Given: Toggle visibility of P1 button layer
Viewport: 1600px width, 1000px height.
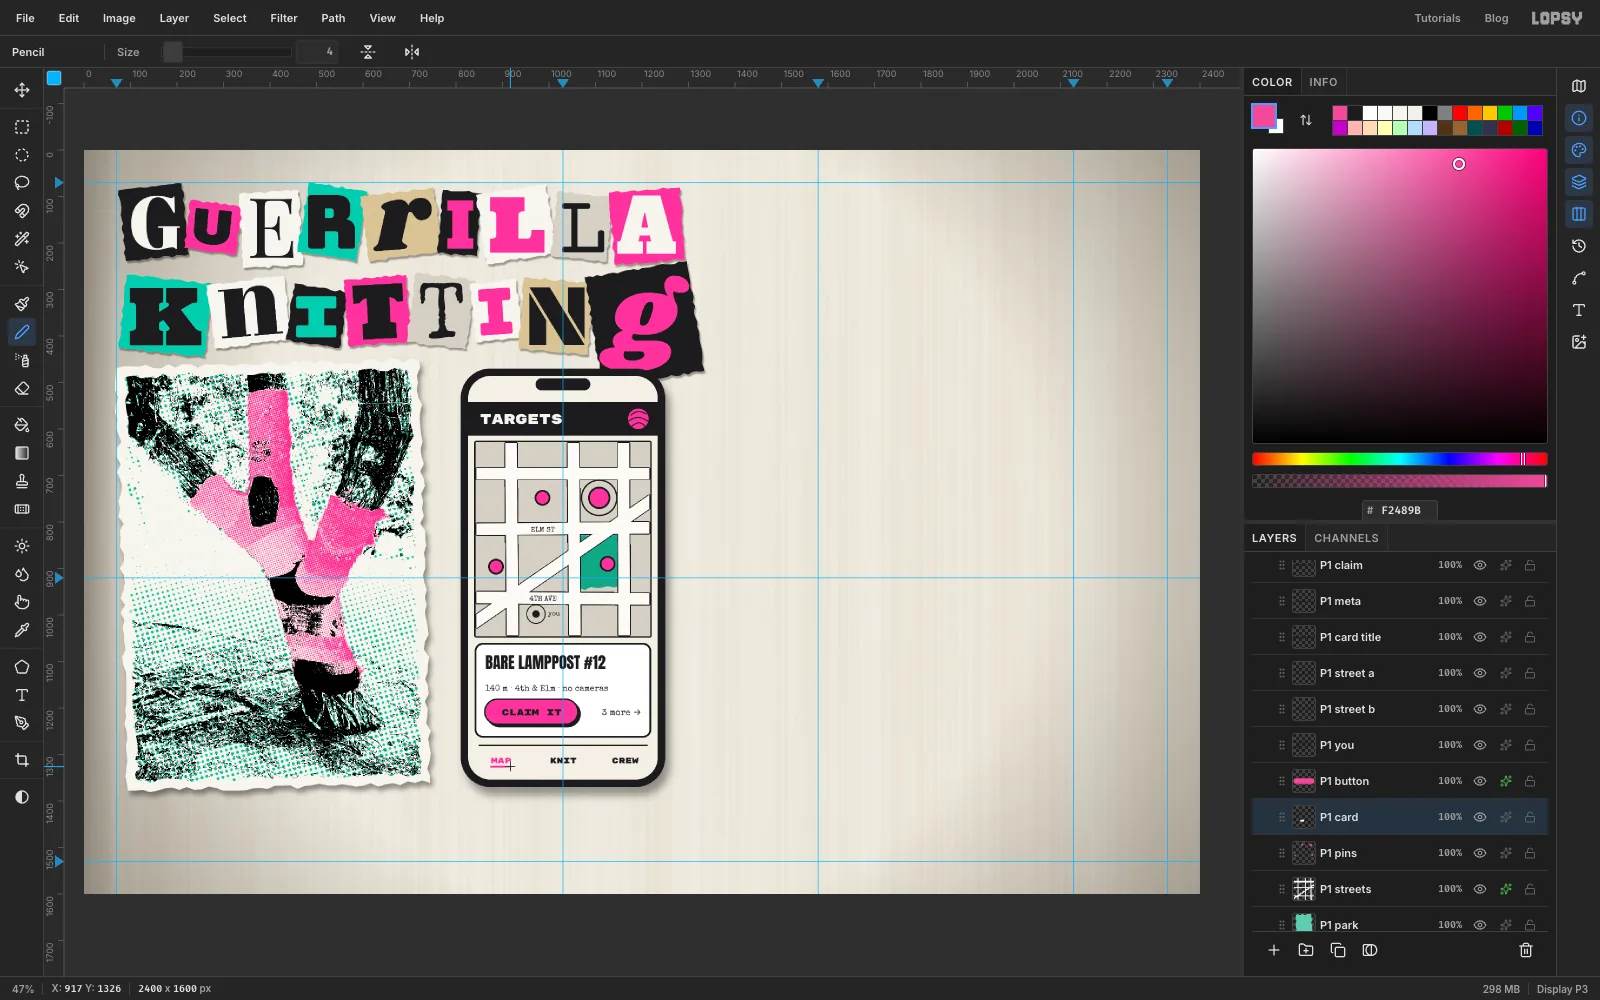Looking at the screenshot, I should (x=1480, y=781).
